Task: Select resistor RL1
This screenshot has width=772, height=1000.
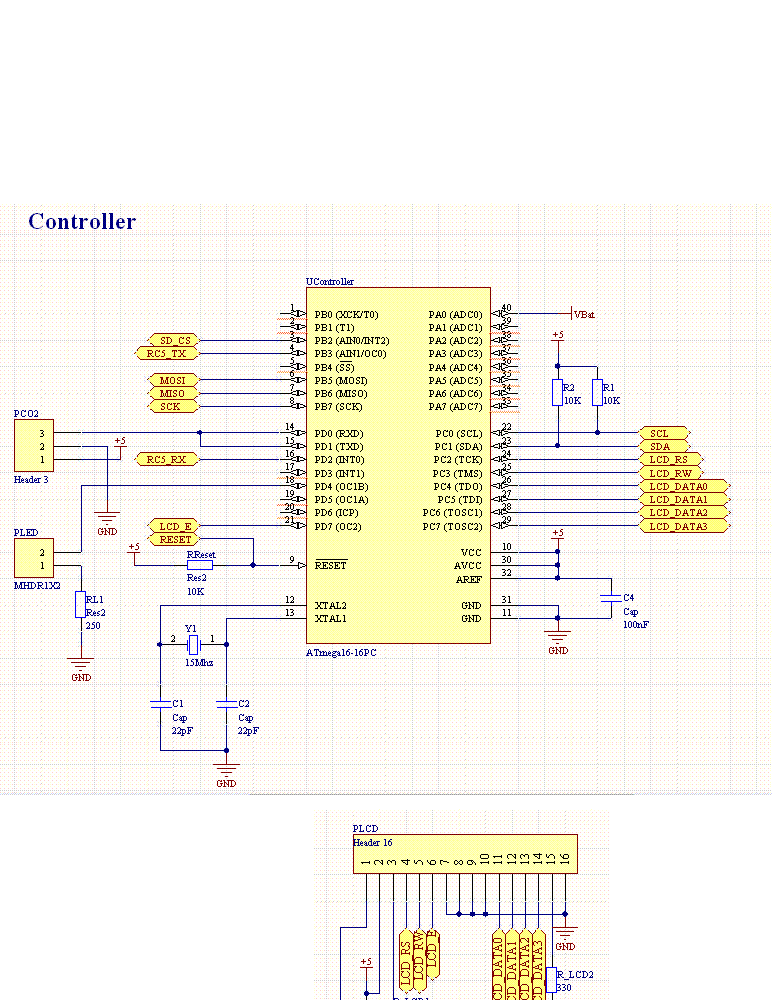Action: (80, 605)
